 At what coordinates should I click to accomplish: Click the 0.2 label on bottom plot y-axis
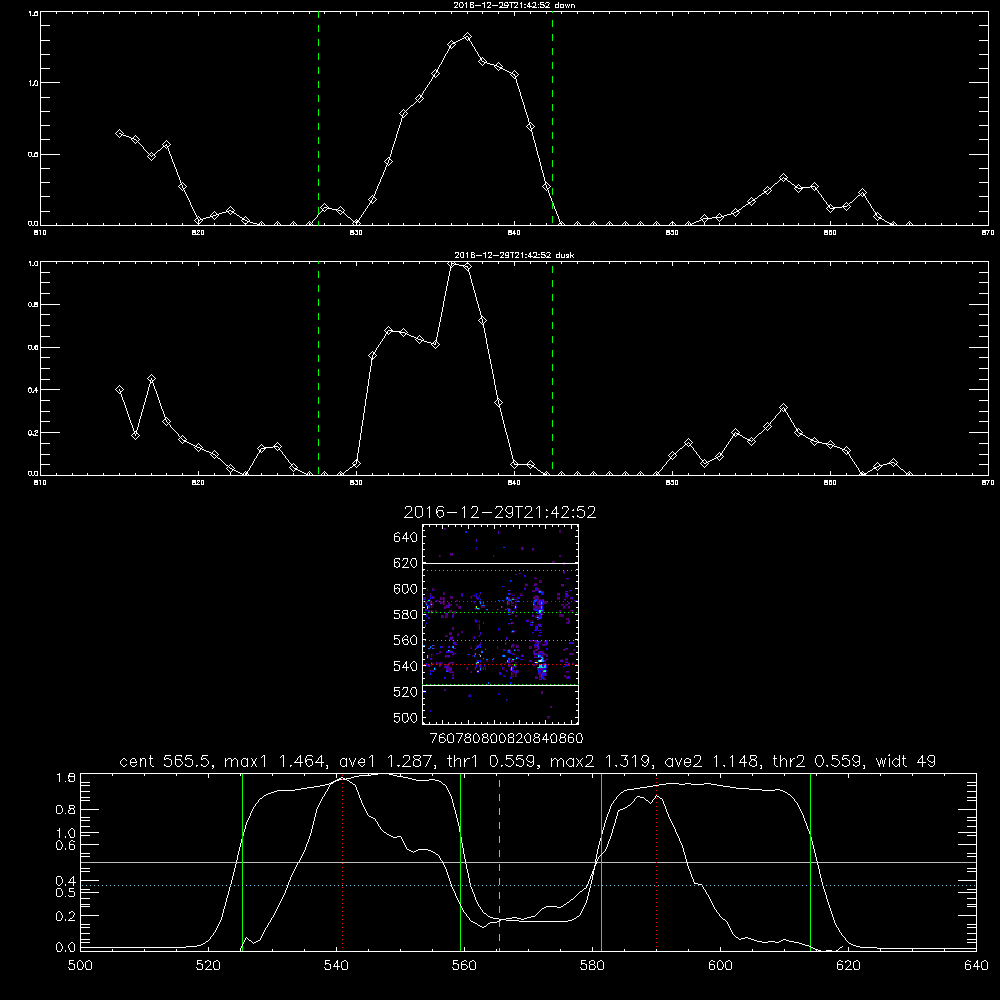pyautogui.click(x=66, y=916)
